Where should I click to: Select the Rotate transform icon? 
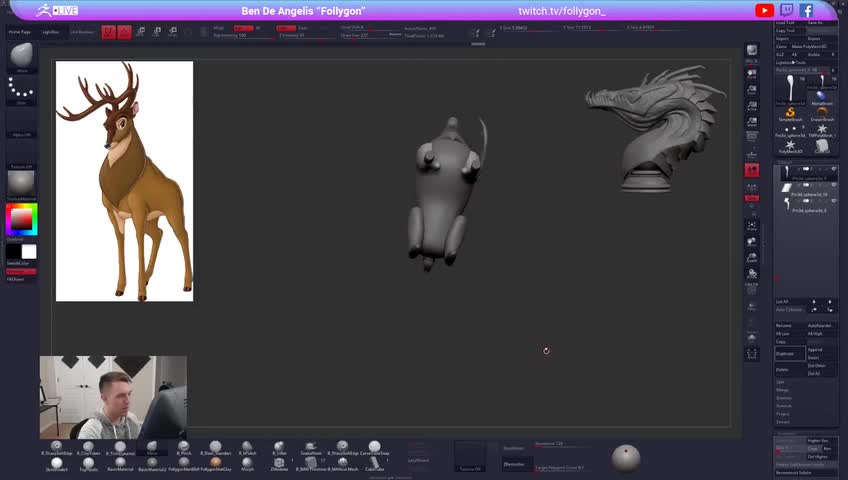click(173, 32)
